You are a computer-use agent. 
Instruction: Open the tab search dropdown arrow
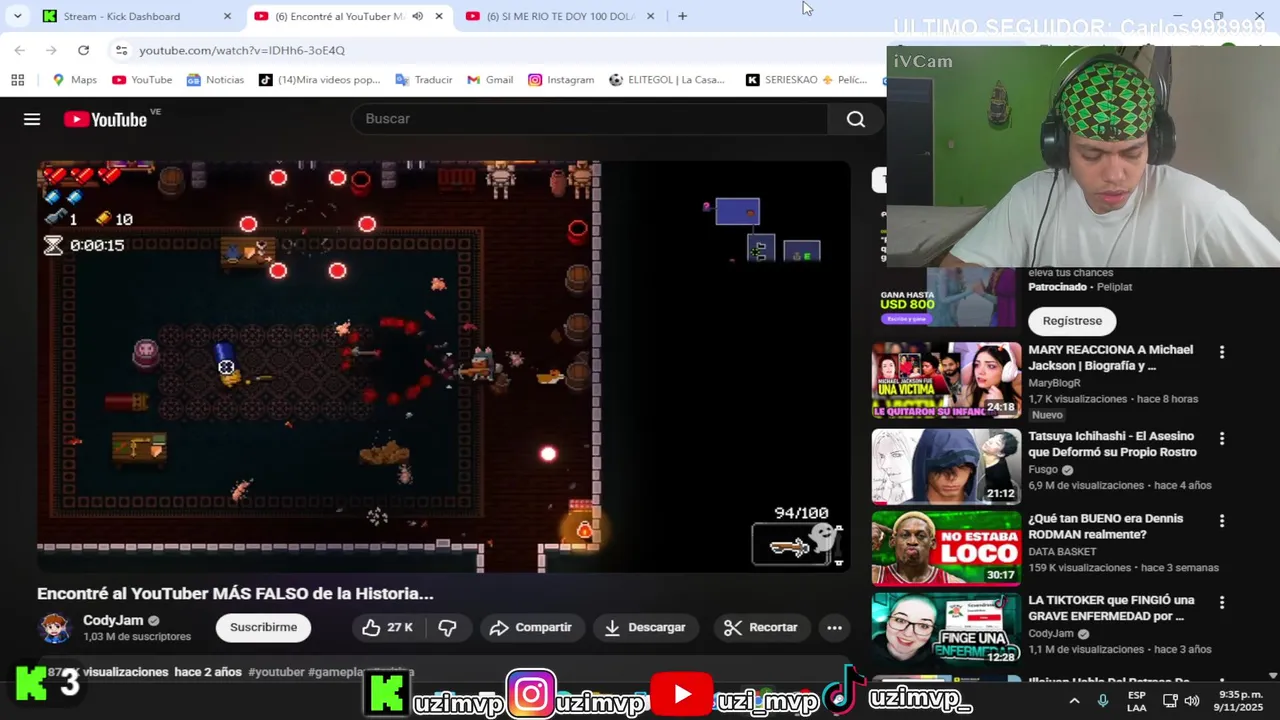pos(17,16)
